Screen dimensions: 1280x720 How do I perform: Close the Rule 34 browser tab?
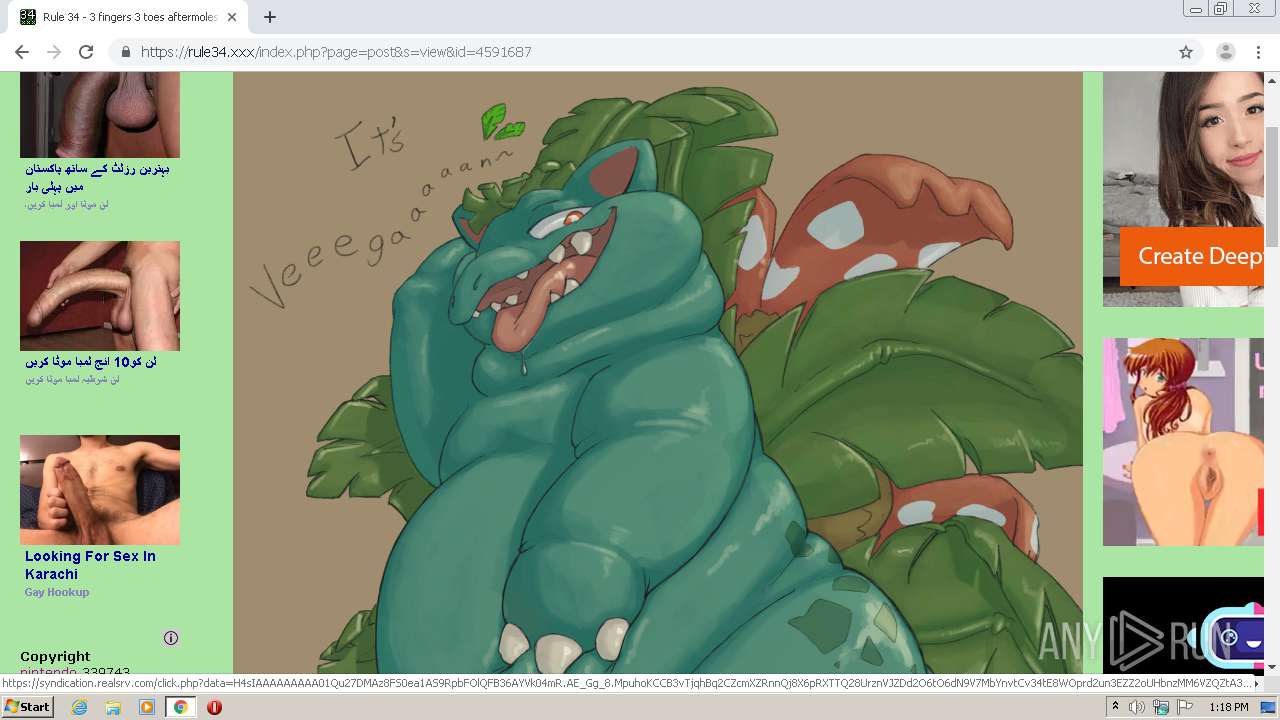[x=233, y=17]
